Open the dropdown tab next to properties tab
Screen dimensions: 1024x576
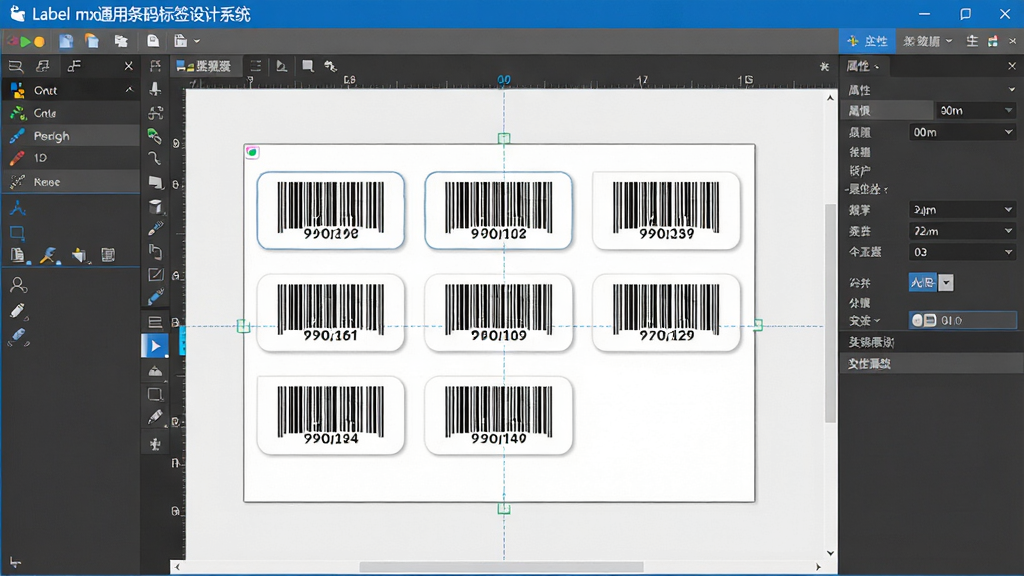(928, 41)
